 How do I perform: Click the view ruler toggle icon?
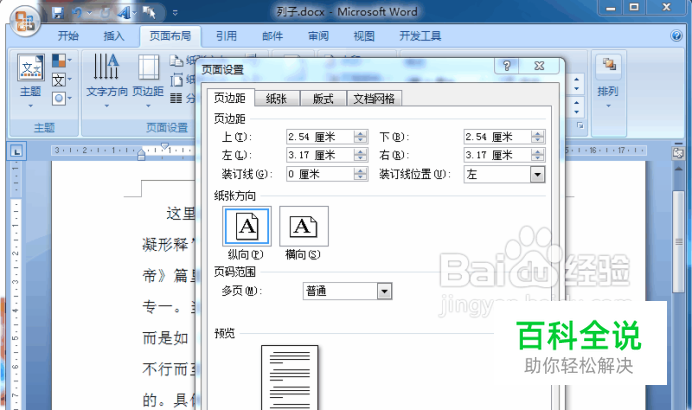pyautogui.click(x=678, y=153)
